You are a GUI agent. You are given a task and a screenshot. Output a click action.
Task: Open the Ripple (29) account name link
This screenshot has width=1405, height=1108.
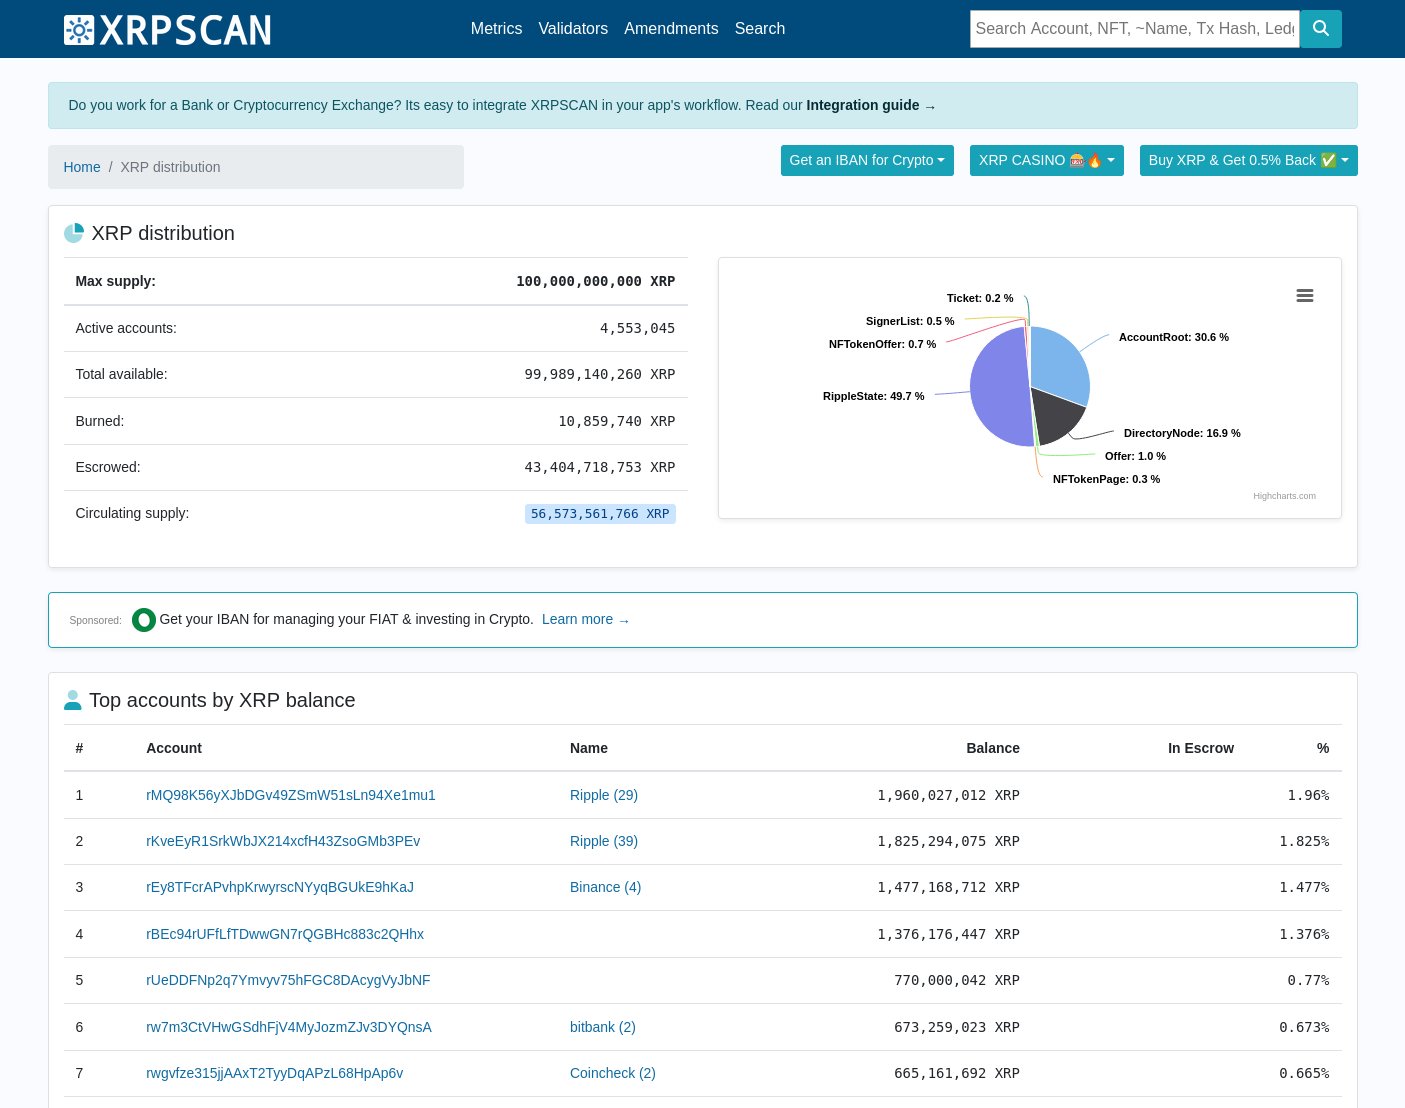coord(603,795)
